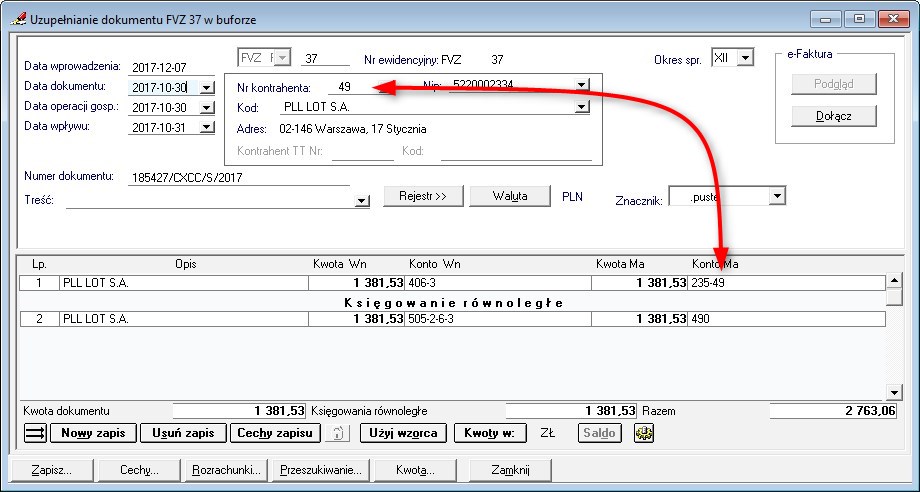
Task: Open the Data dokumentu date dropdown
Action: 206,87
